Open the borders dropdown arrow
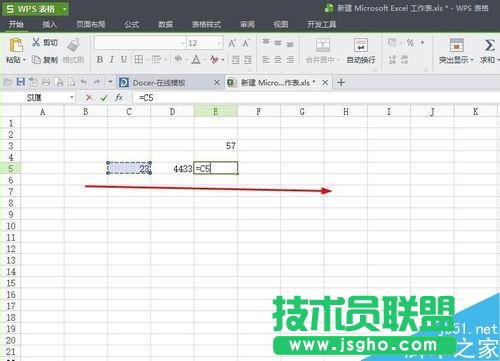 click(147, 60)
